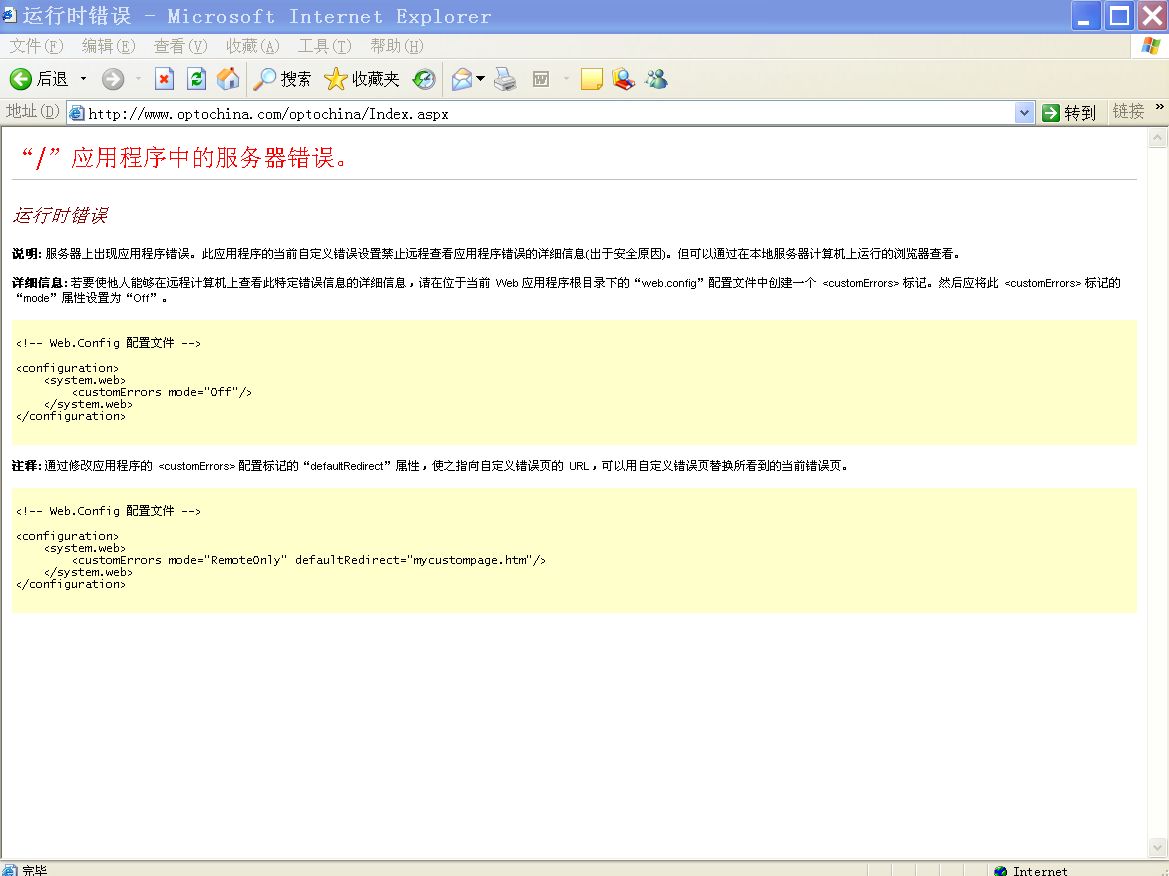
Task: Open the 编辑(E) menu
Action: (108, 46)
